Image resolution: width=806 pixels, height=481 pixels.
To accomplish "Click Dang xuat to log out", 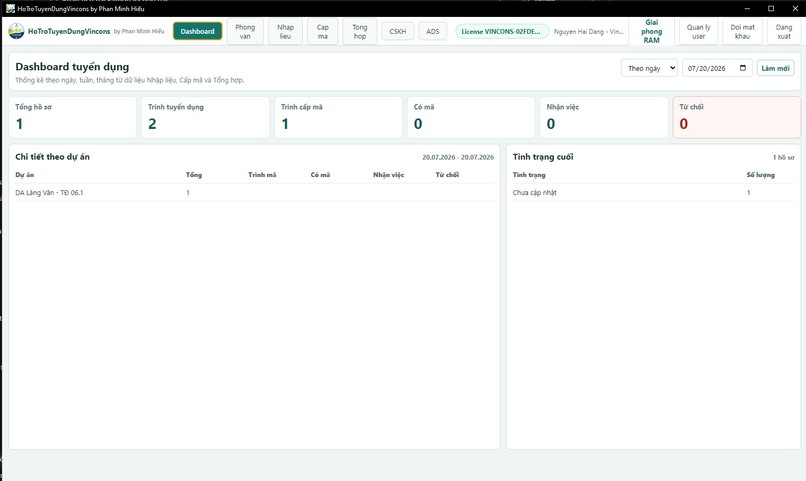I will (784, 31).
